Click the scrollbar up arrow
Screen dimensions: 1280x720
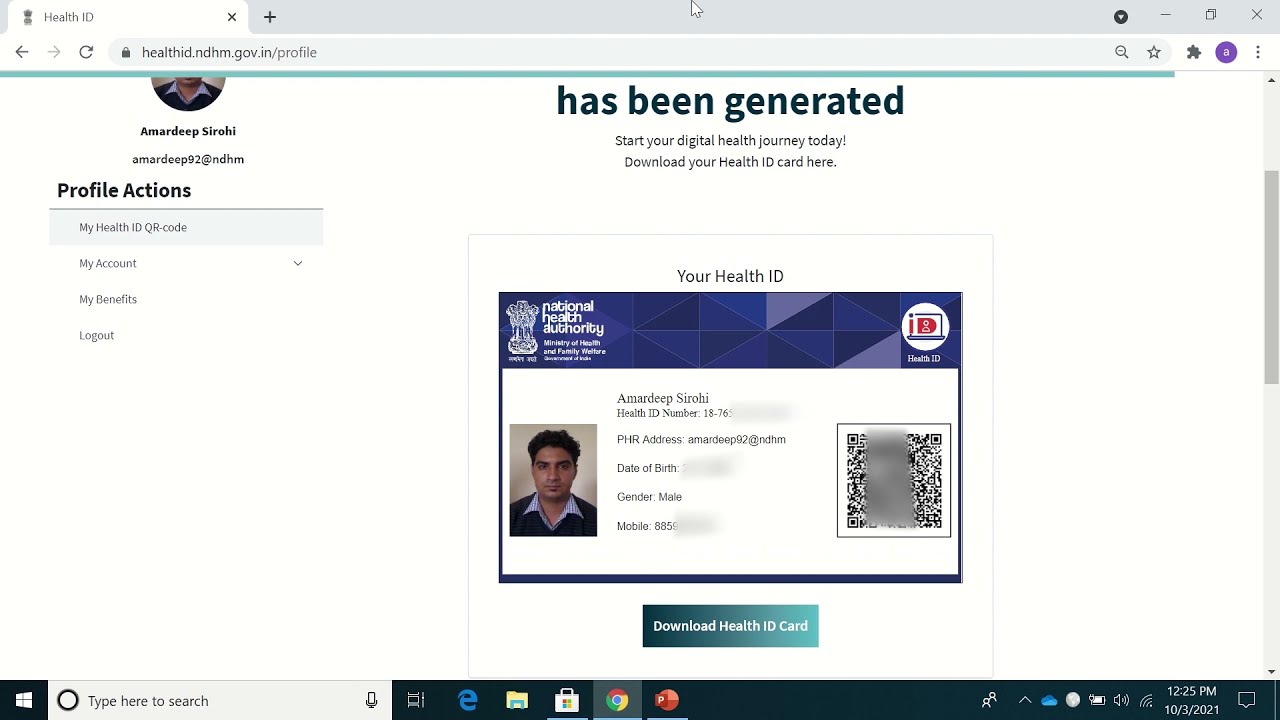1272,79
